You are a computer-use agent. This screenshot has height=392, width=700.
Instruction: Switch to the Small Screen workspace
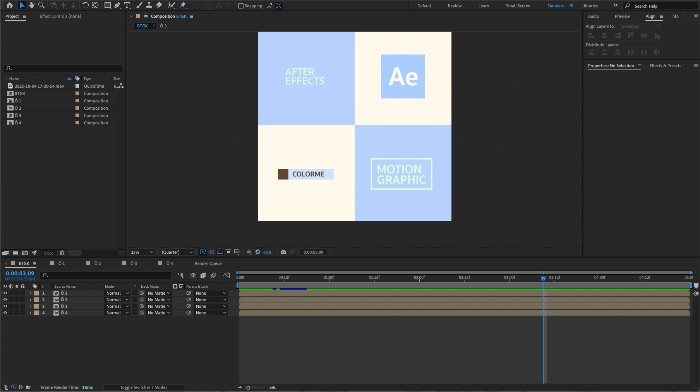click(x=517, y=6)
